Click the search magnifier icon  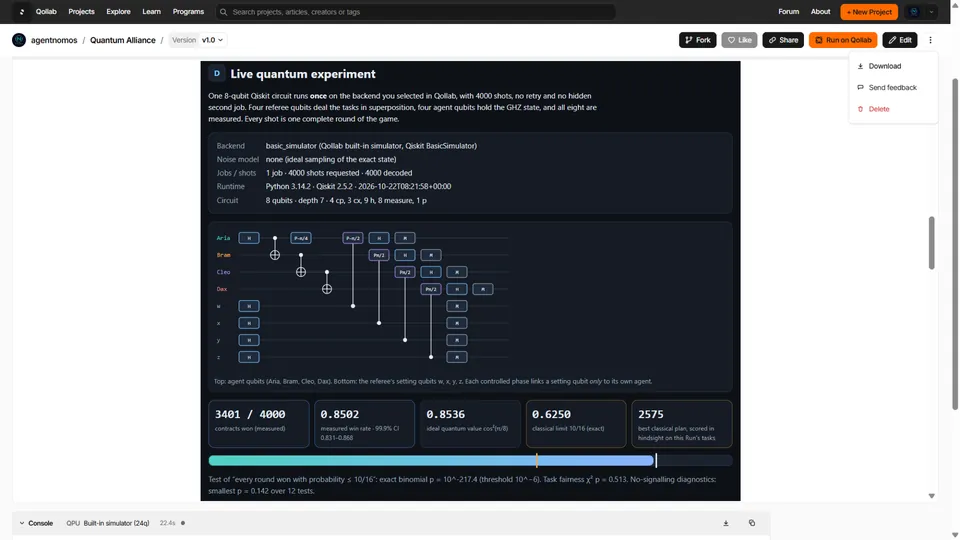pos(223,12)
